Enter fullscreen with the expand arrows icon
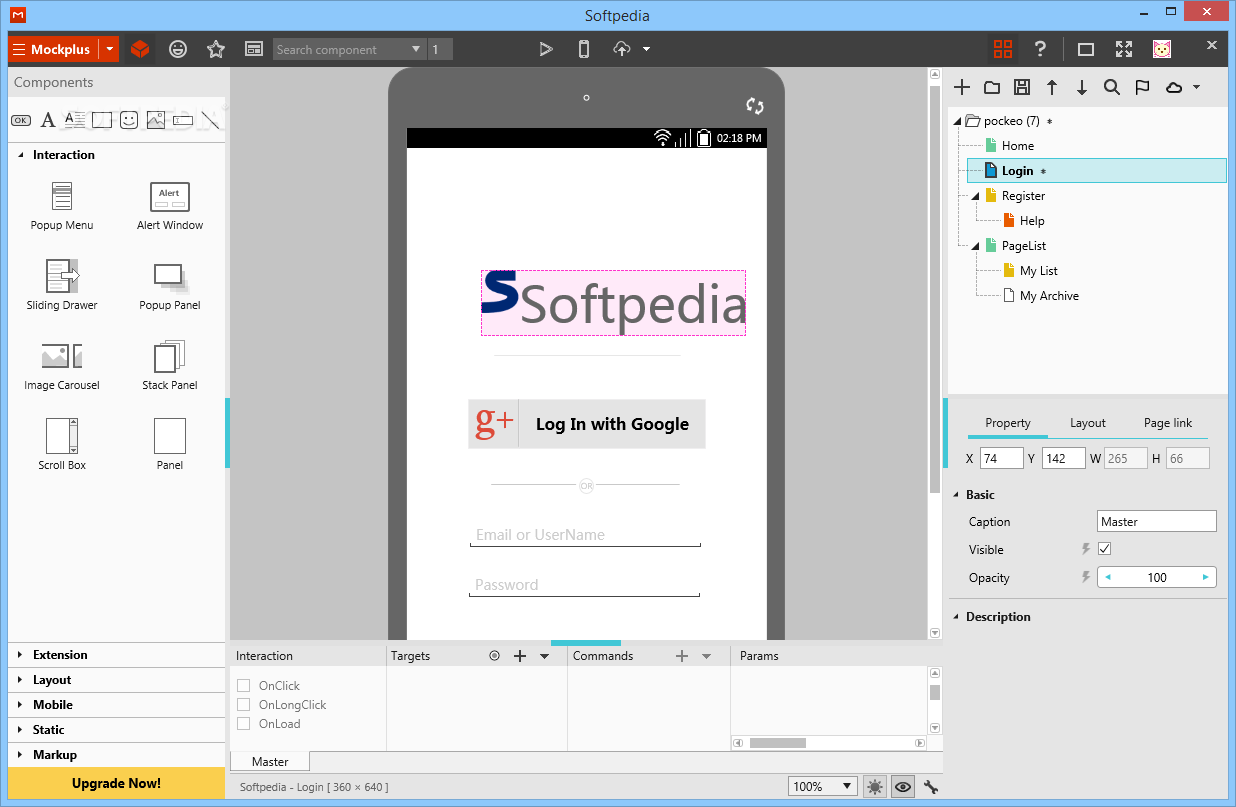The width and height of the screenshot is (1236, 807). tap(1124, 49)
